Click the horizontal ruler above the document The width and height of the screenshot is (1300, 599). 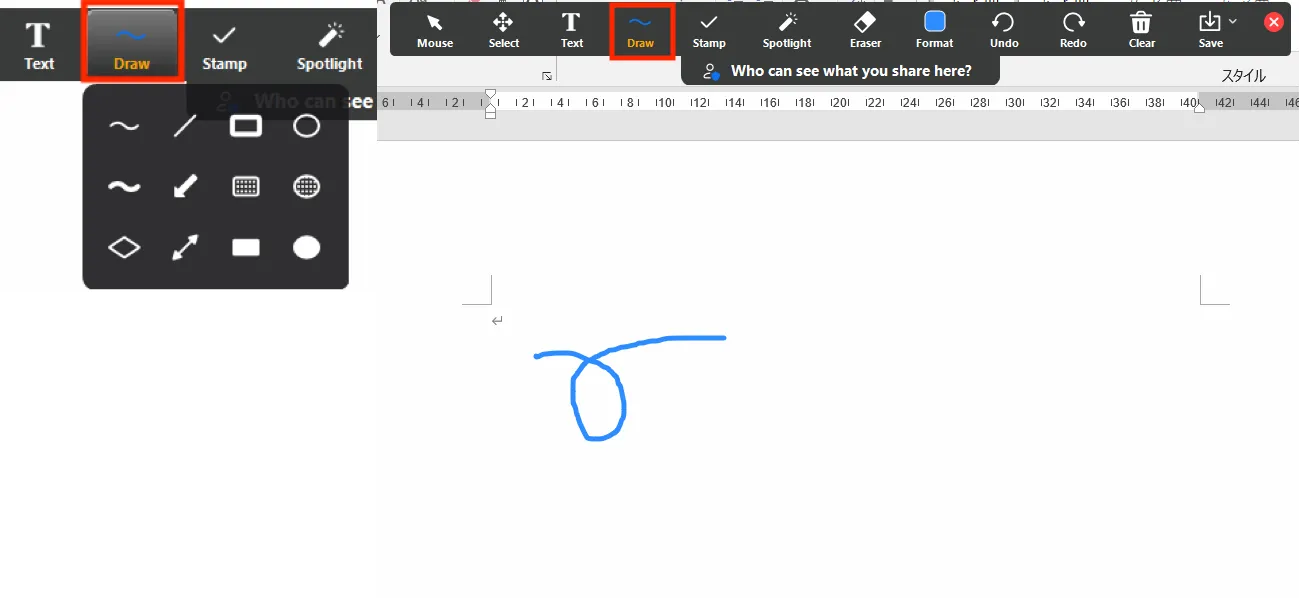(850, 101)
